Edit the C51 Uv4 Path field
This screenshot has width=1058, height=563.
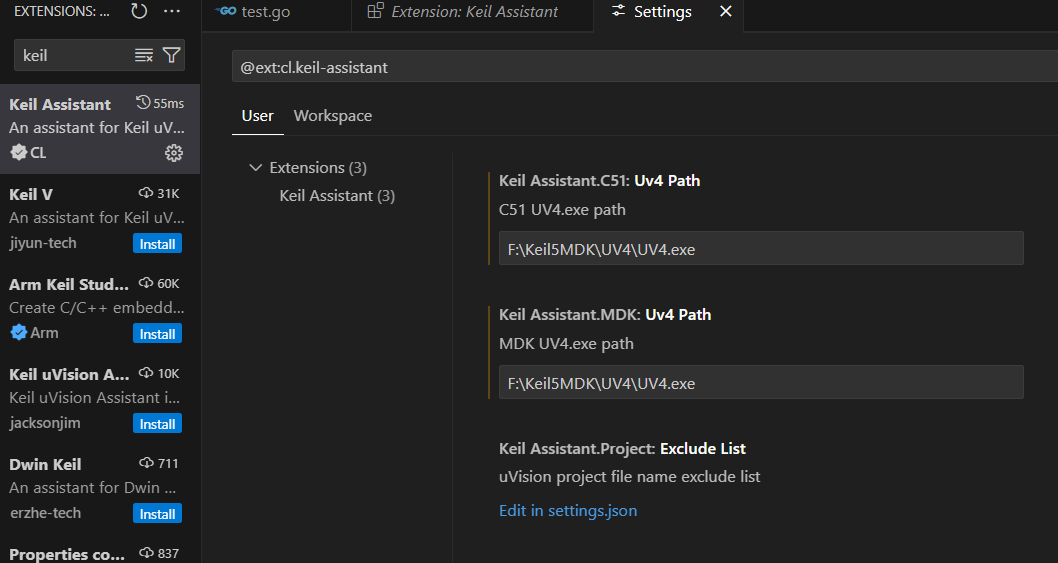(x=761, y=248)
